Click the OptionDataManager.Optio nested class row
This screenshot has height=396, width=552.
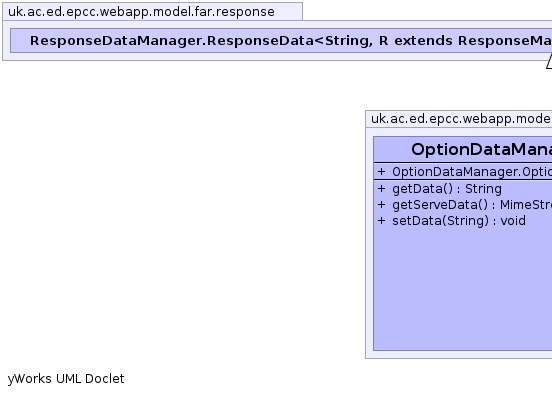(463, 171)
